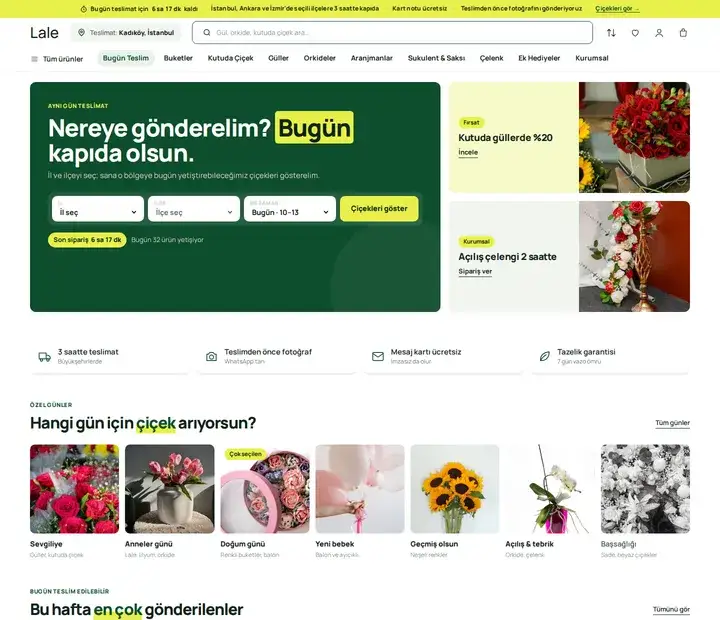Image resolution: width=720 pixels, height=620 pixels.
Task: Open the Ek Hediyeler category
Action: pos(539,58)
